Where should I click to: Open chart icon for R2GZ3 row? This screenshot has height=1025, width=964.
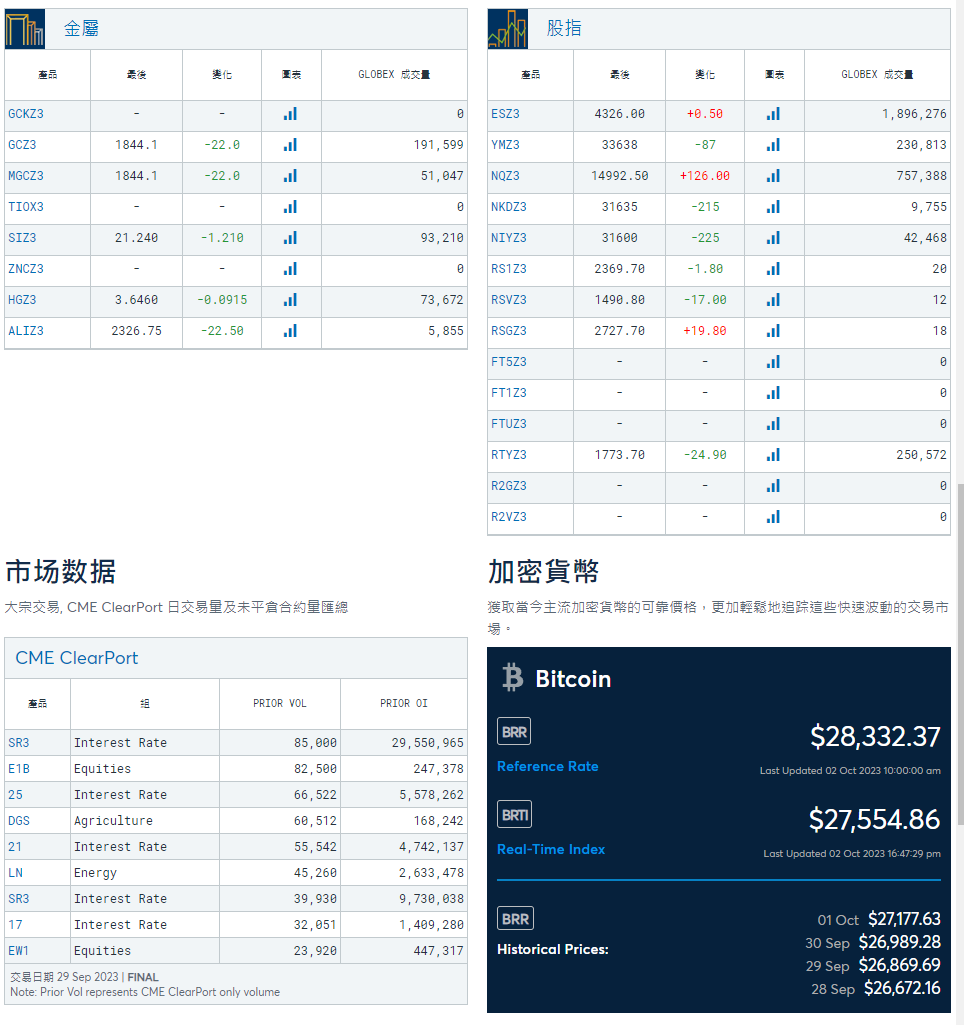coord(773,486)
